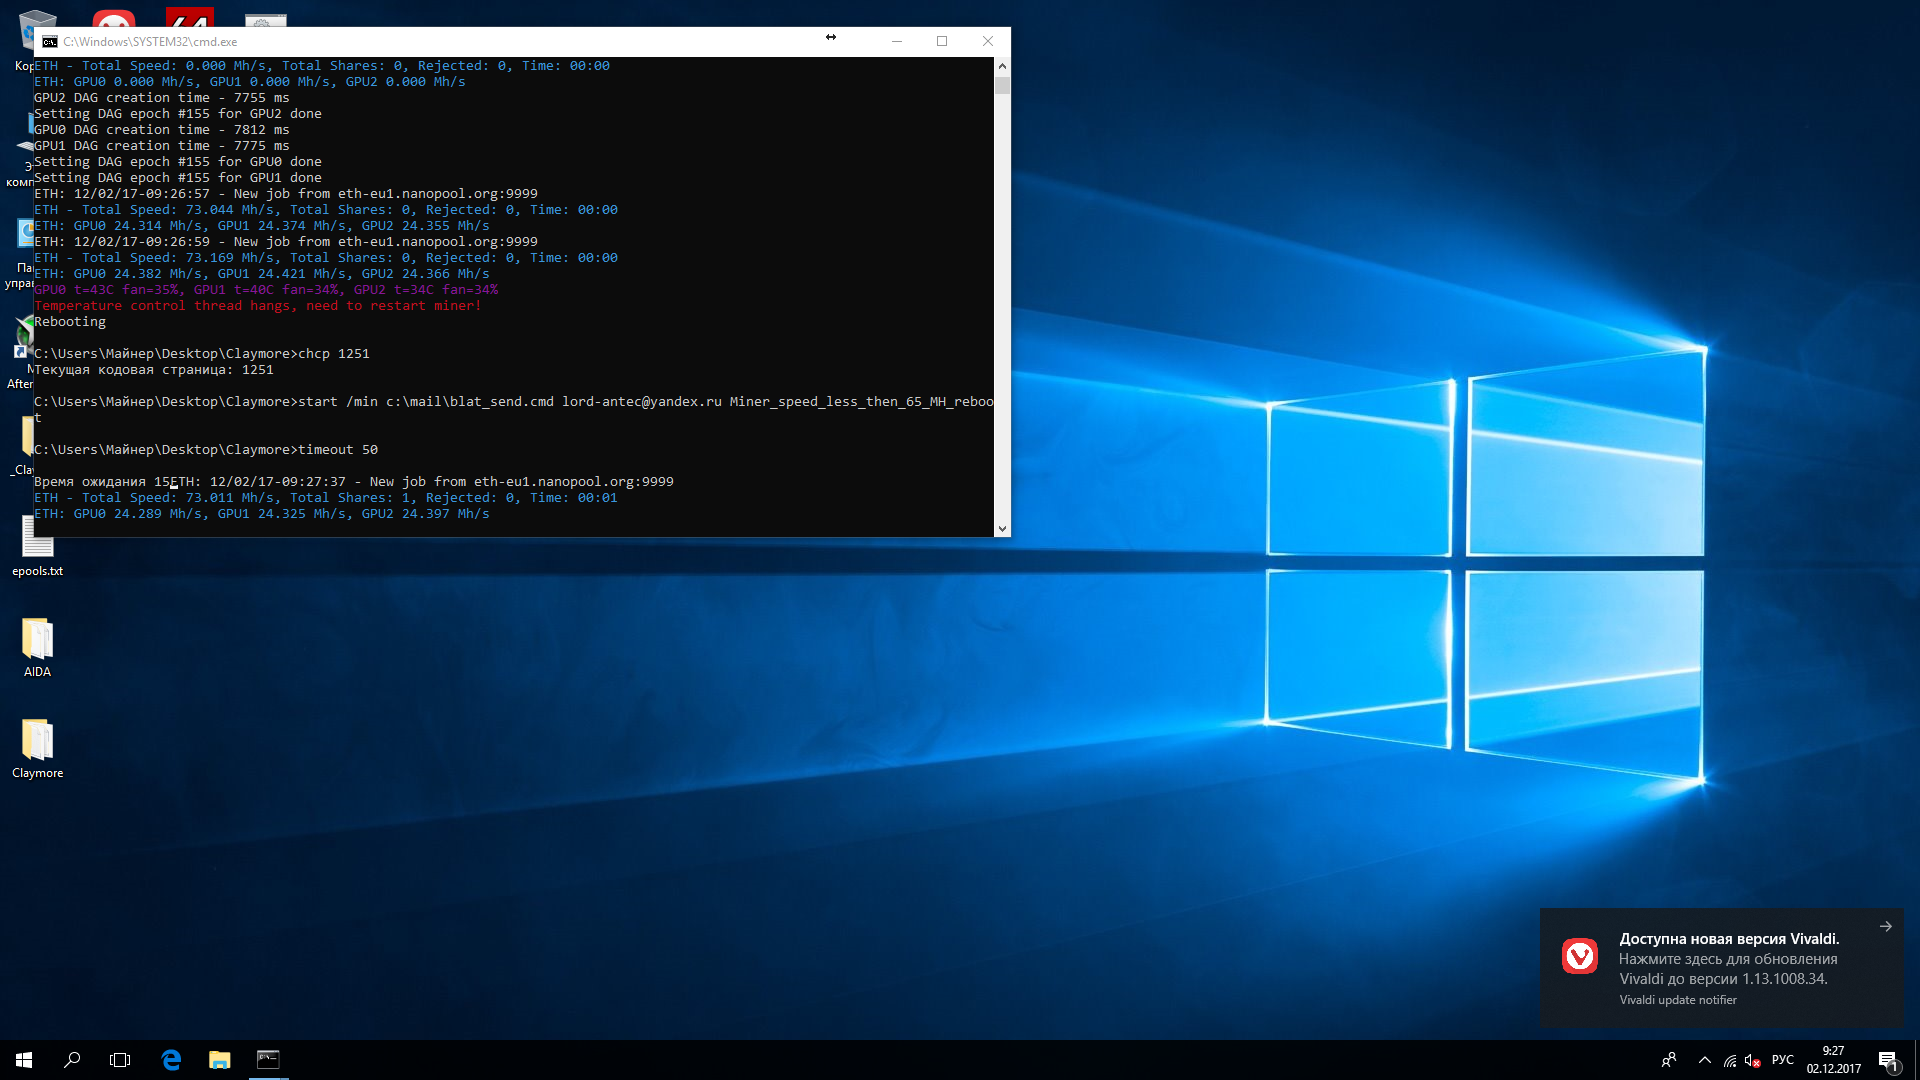Dismiss Vivaldi notification with the arrow
Screen dimensions: 1920x1080
click(x=1885, y=927)
